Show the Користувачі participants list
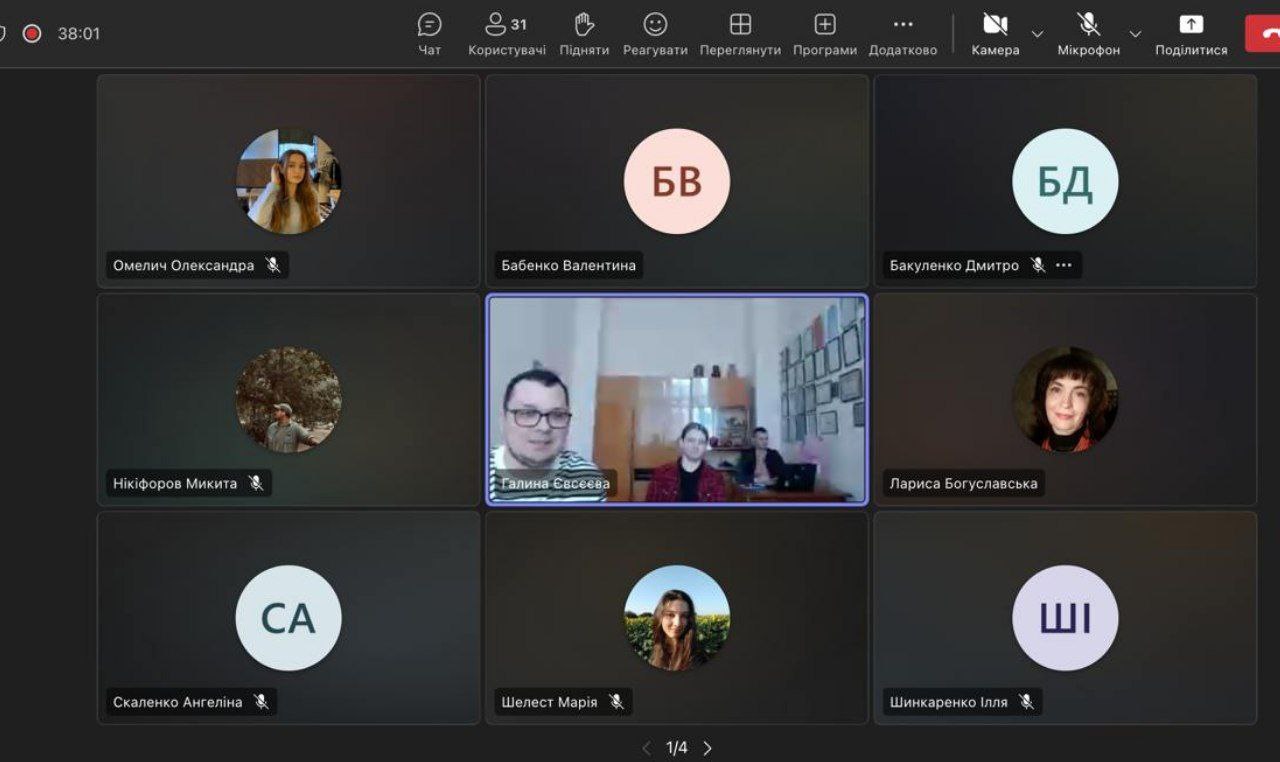 pos(507,34)
